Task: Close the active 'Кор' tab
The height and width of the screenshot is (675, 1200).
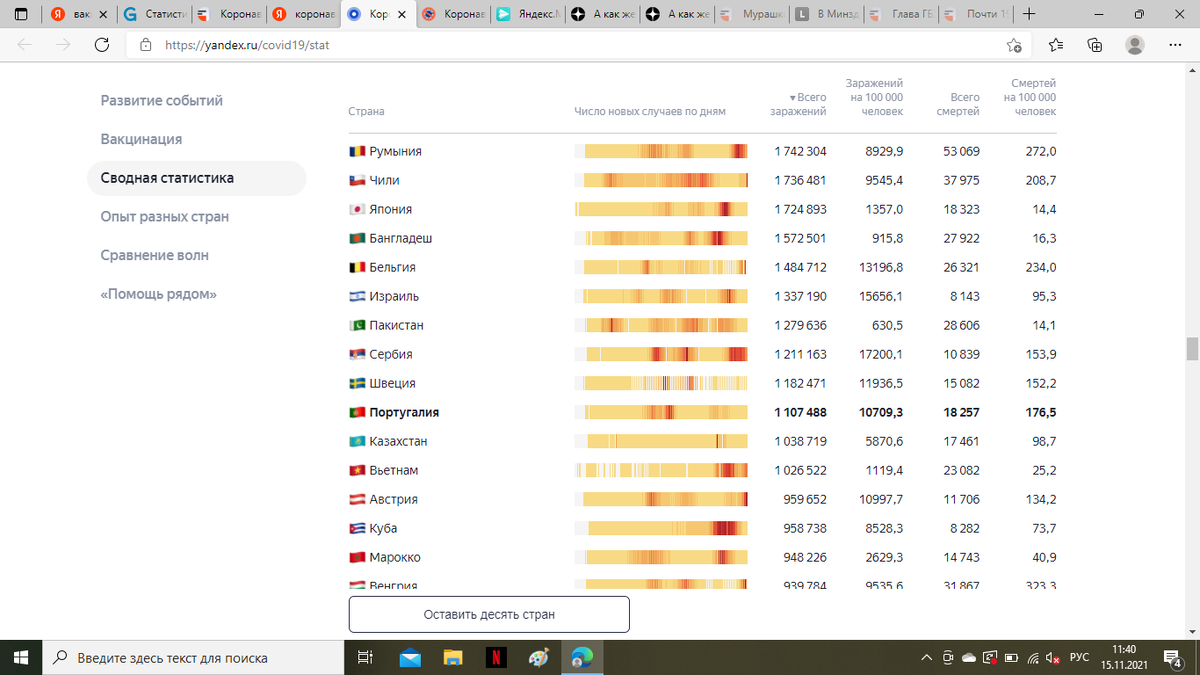Action: click(401, 15)
